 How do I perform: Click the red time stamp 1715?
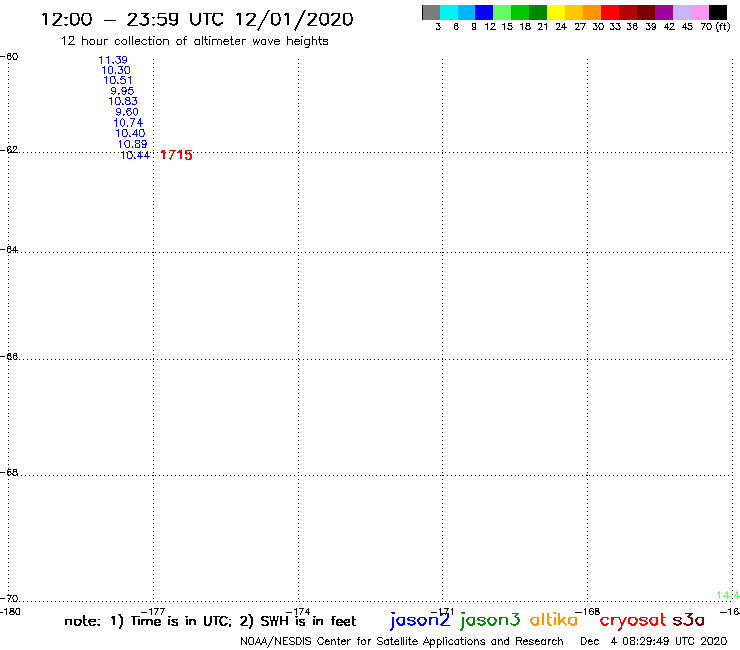tap(177, 155)
